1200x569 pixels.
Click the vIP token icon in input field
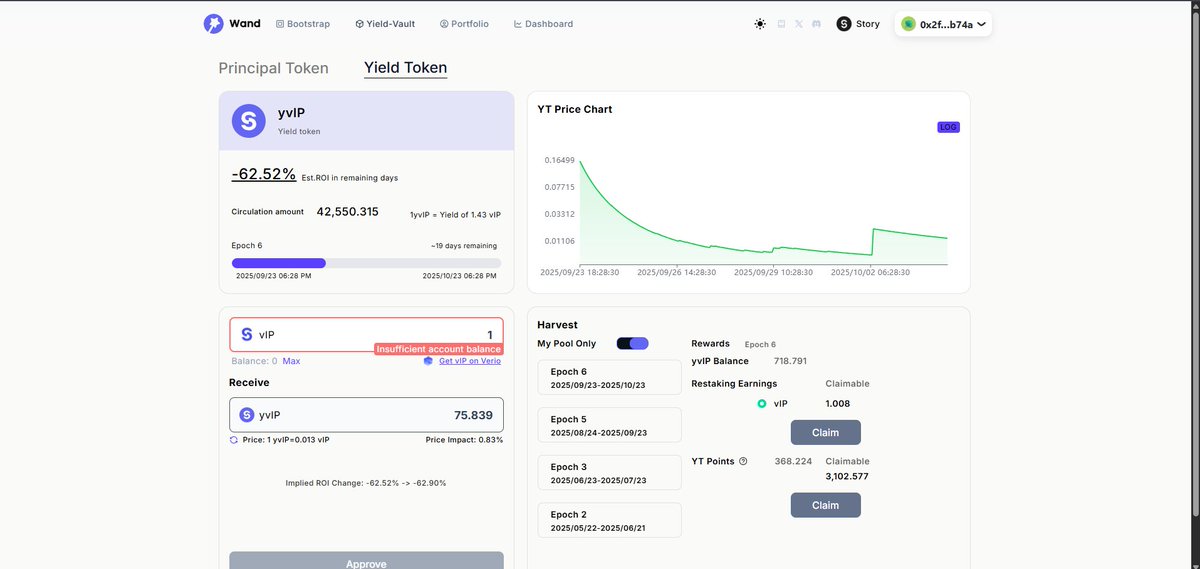click(x=246, y=334)
